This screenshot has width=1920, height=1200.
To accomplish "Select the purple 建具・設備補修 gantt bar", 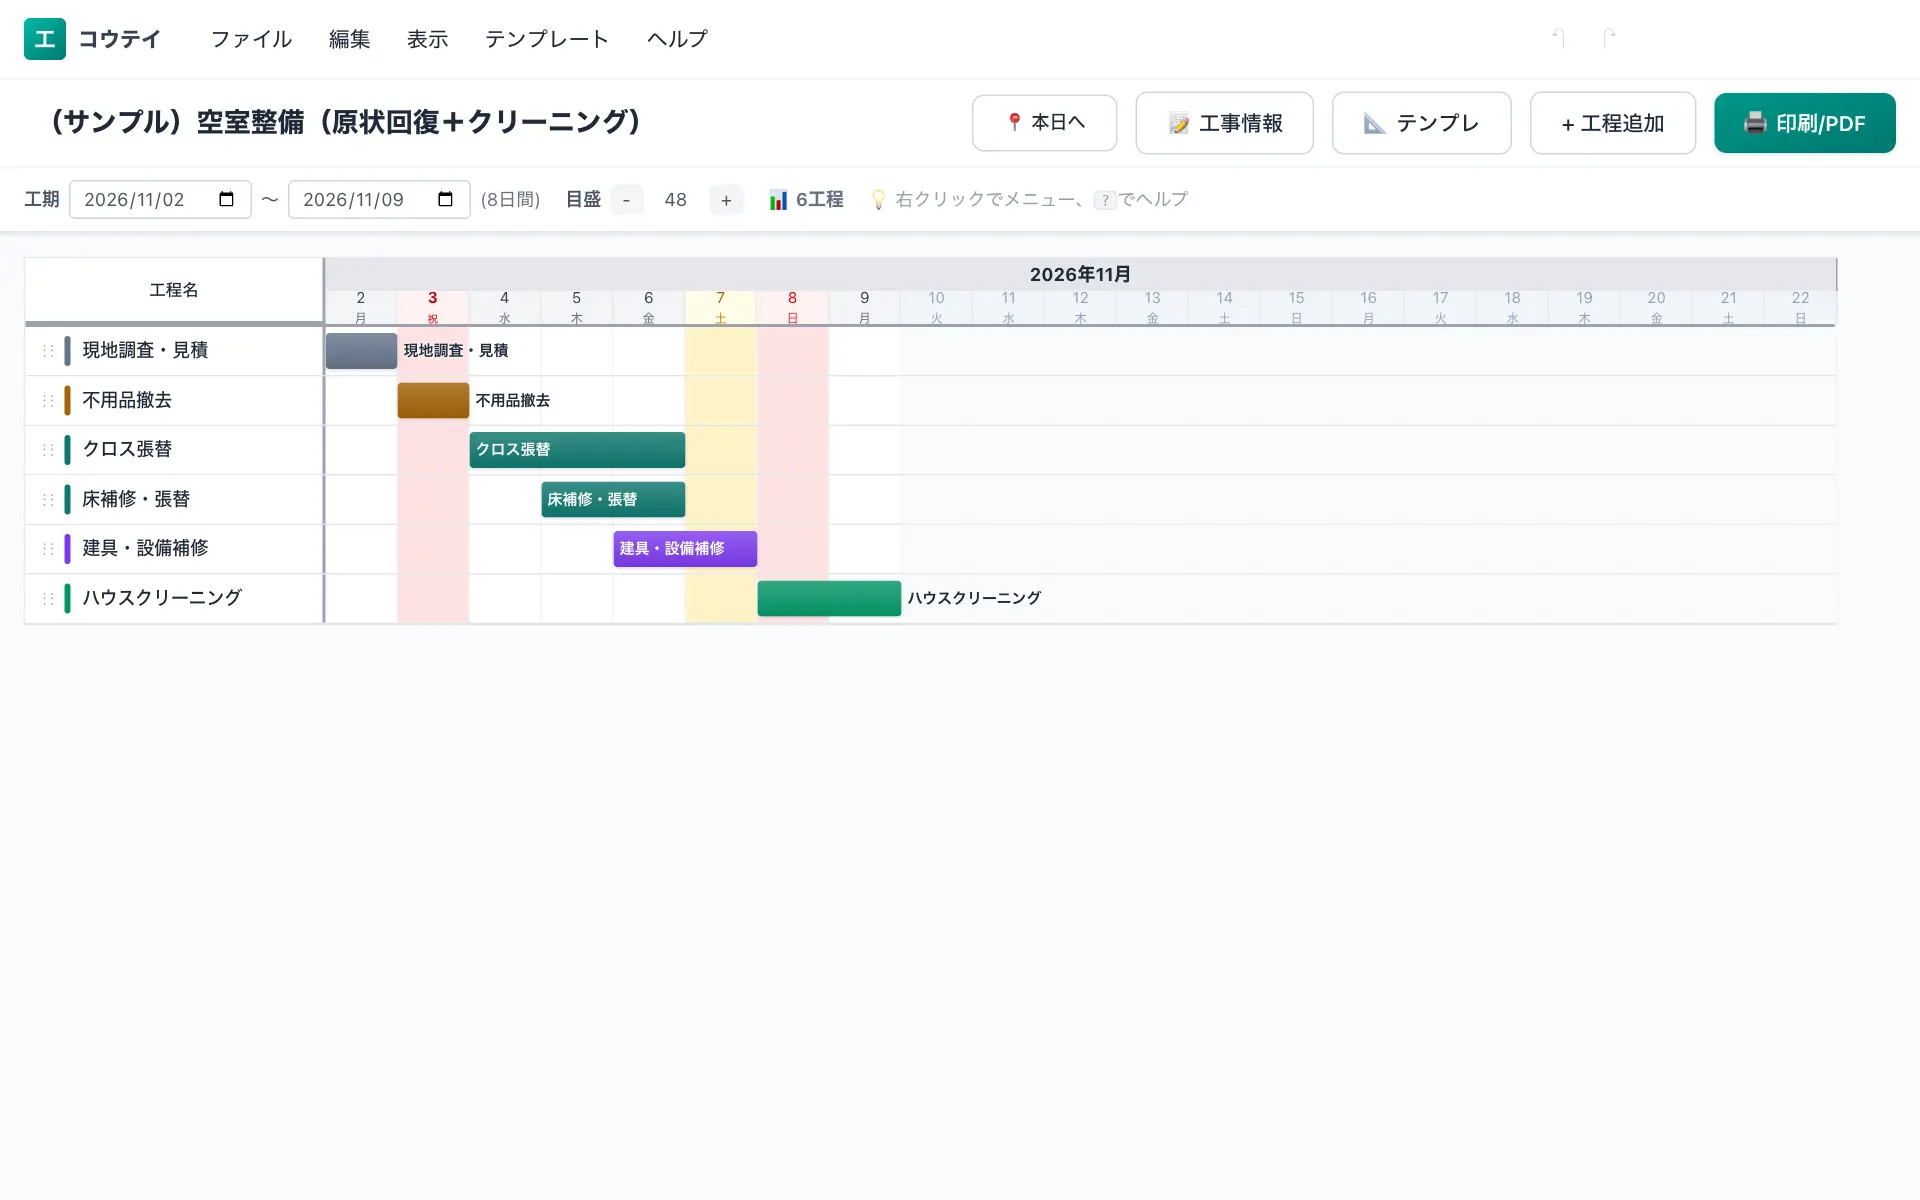I will click(x=685, y=549).
